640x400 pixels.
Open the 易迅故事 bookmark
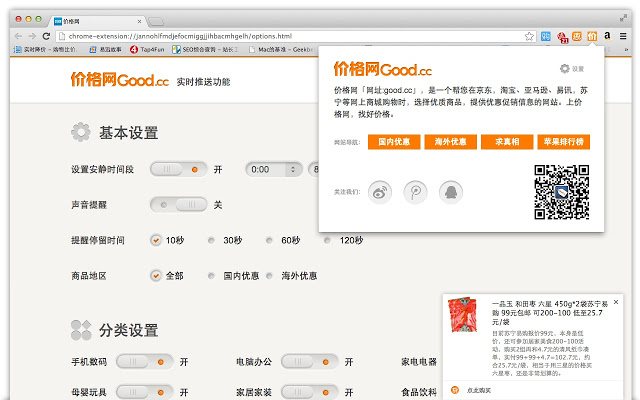pos(105,49)
